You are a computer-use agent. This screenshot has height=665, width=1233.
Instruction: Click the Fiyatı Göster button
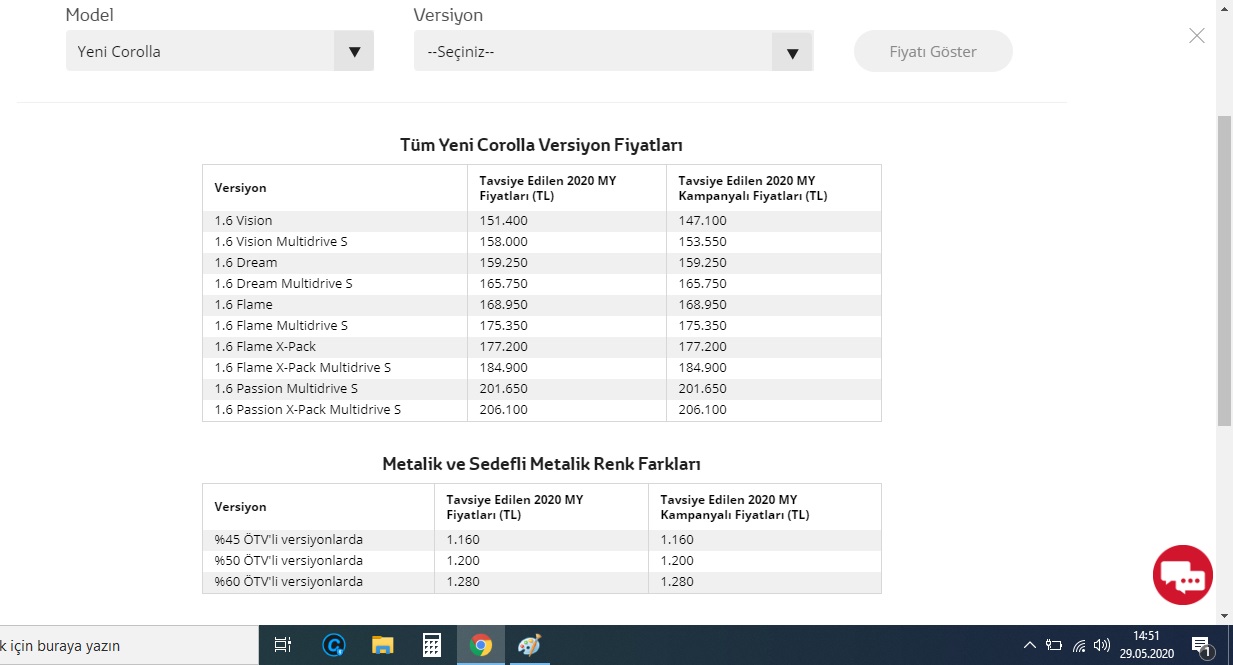(x=933, y=51)
